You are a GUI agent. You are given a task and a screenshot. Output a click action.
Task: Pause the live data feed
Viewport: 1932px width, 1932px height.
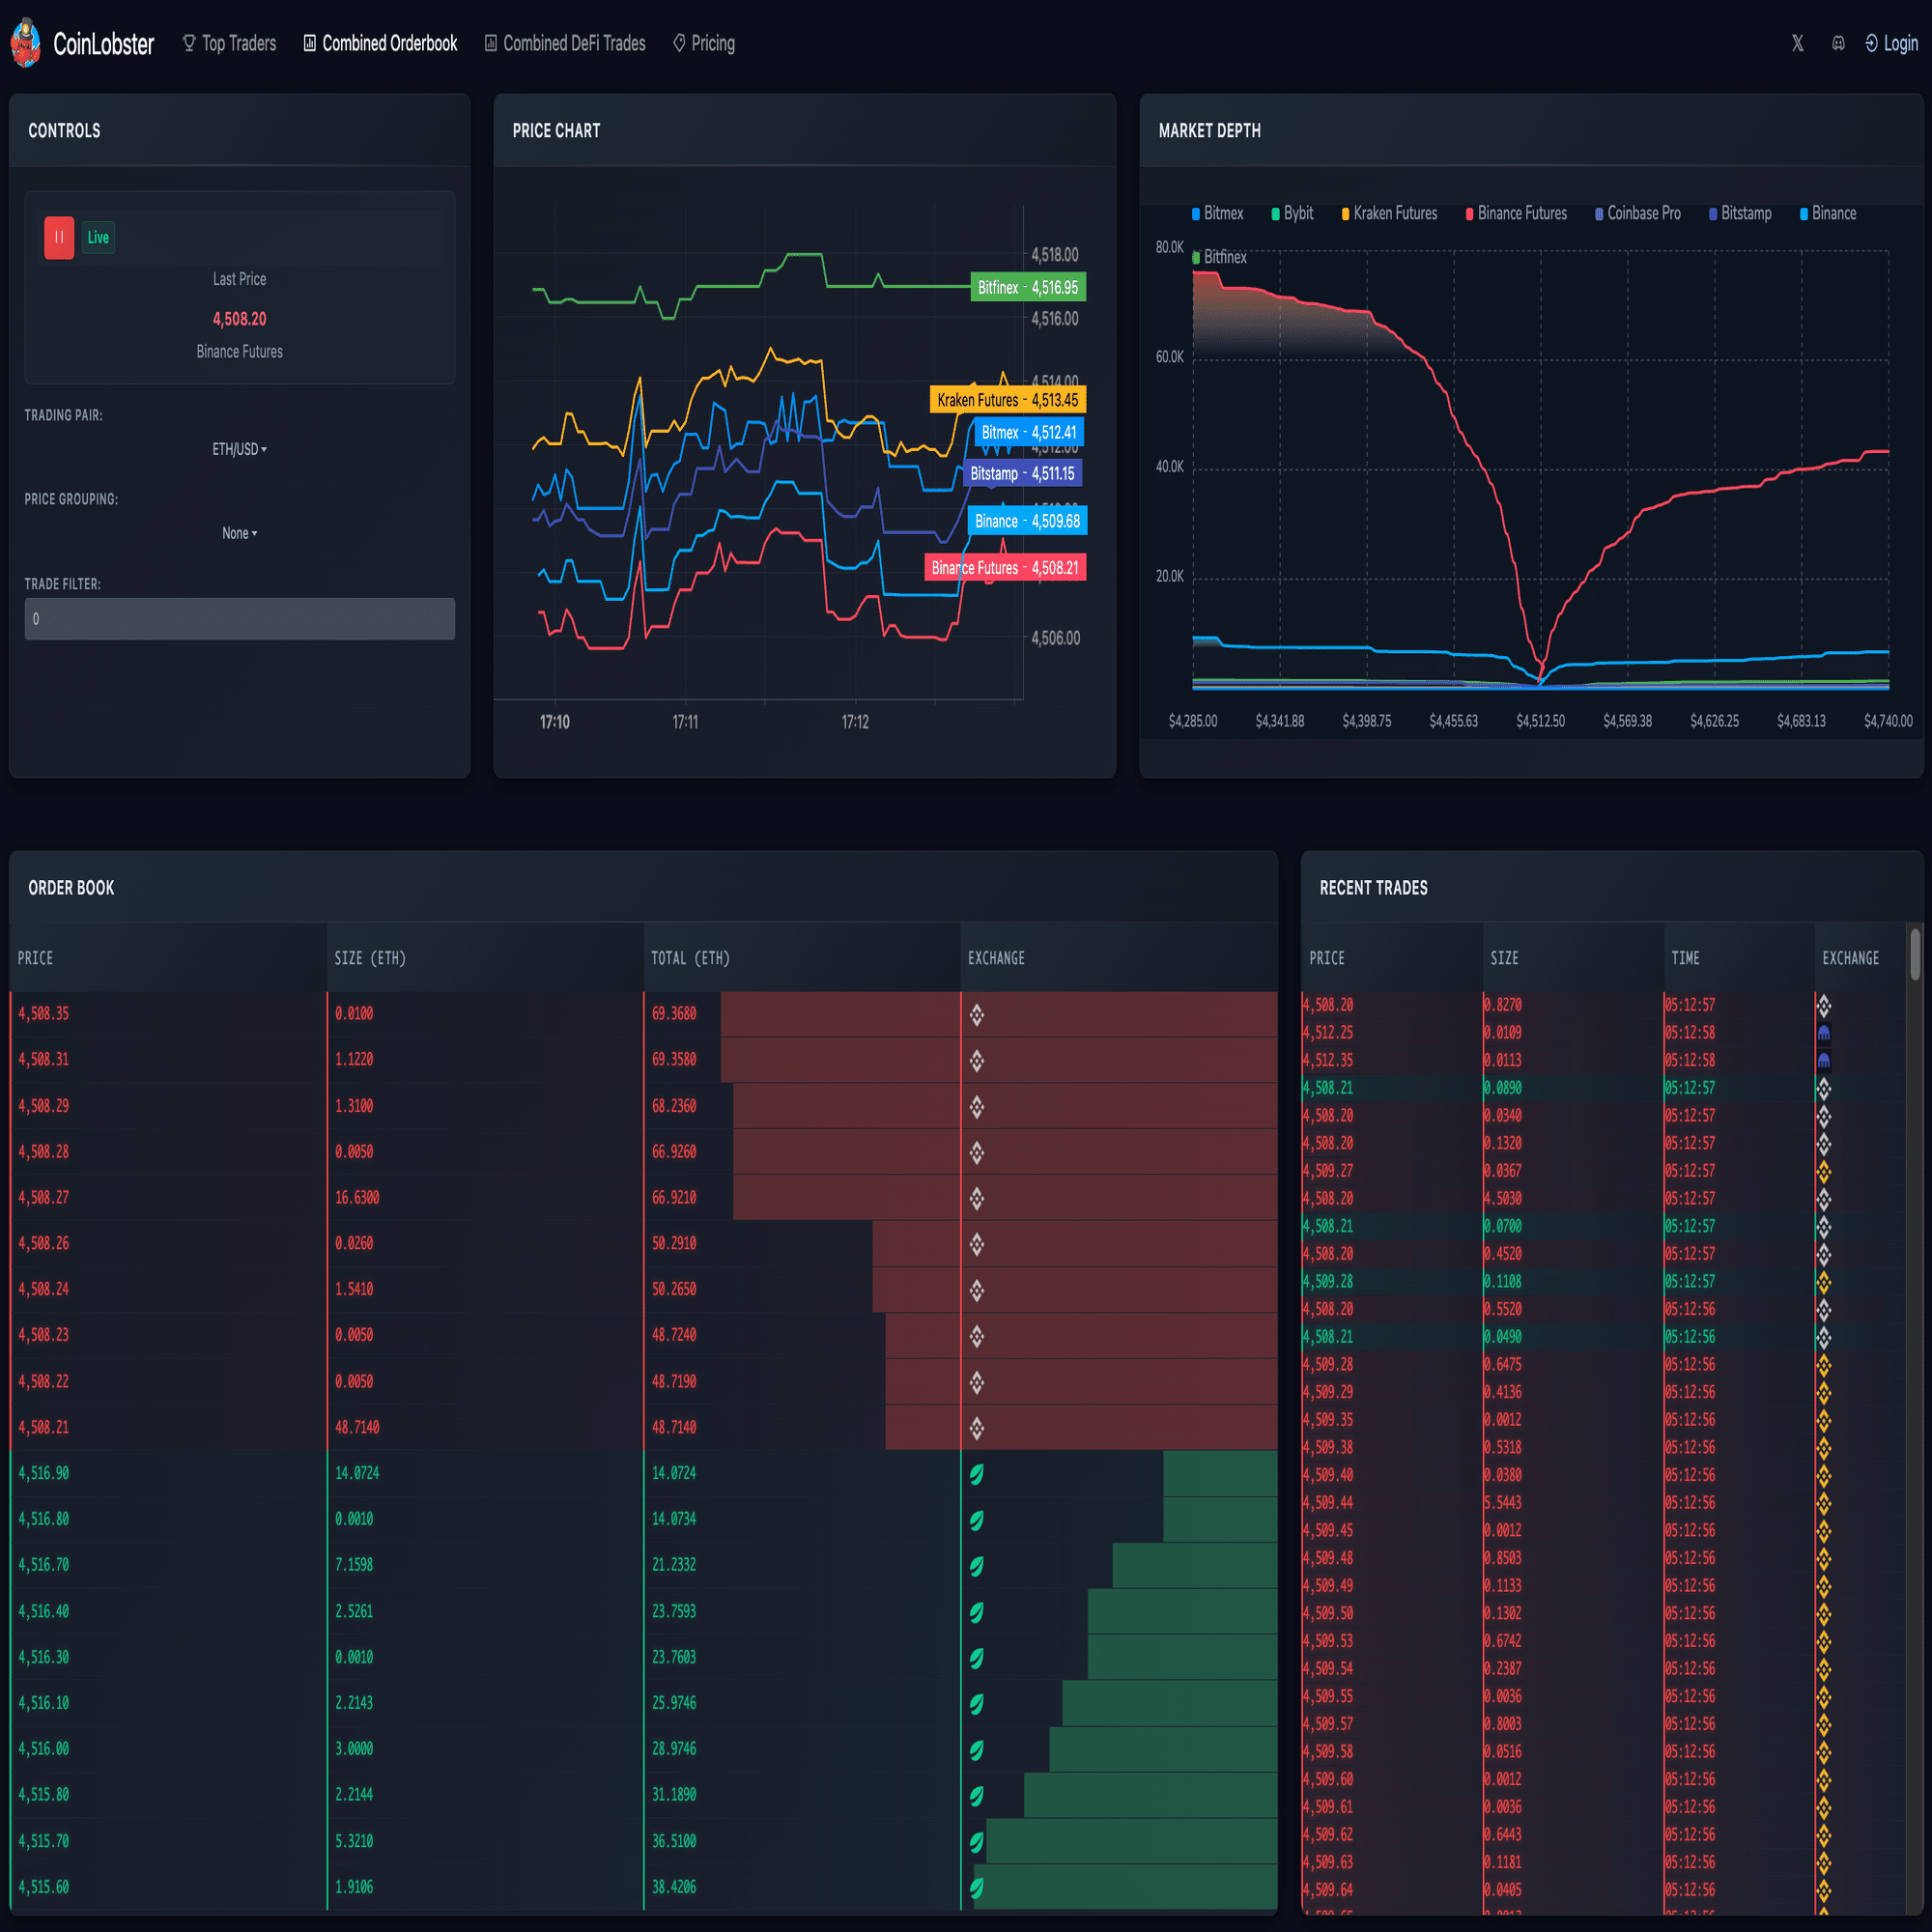(59, 237)
